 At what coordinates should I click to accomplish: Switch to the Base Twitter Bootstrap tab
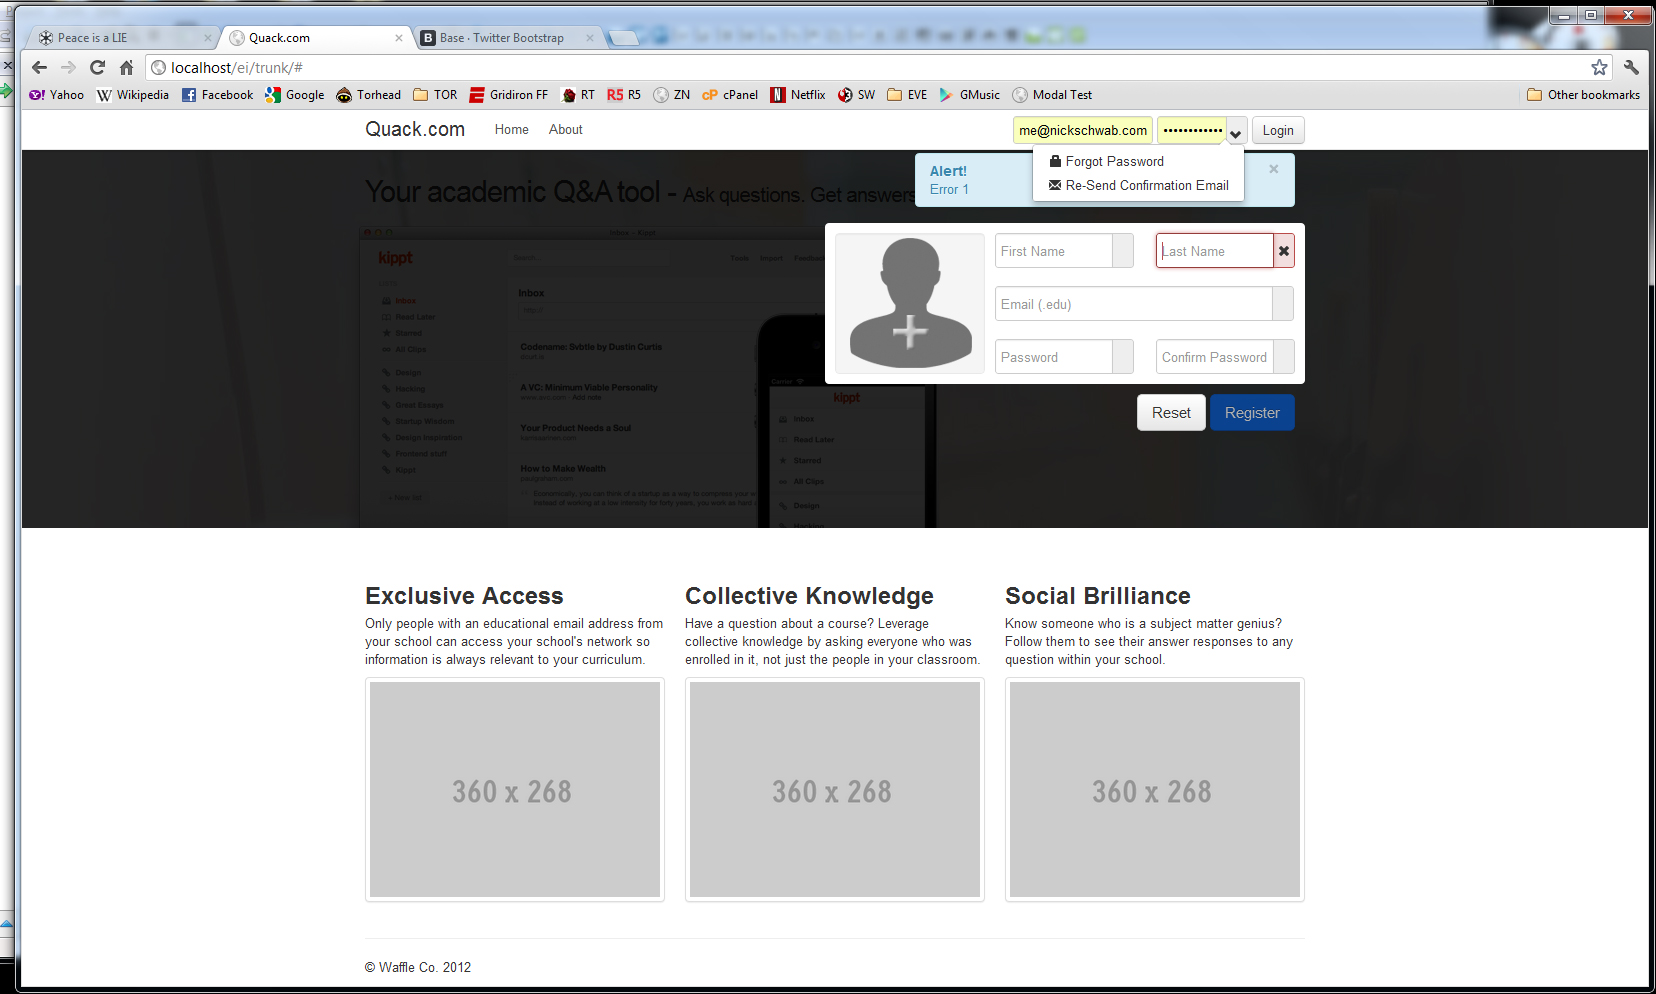coord(502,38)
